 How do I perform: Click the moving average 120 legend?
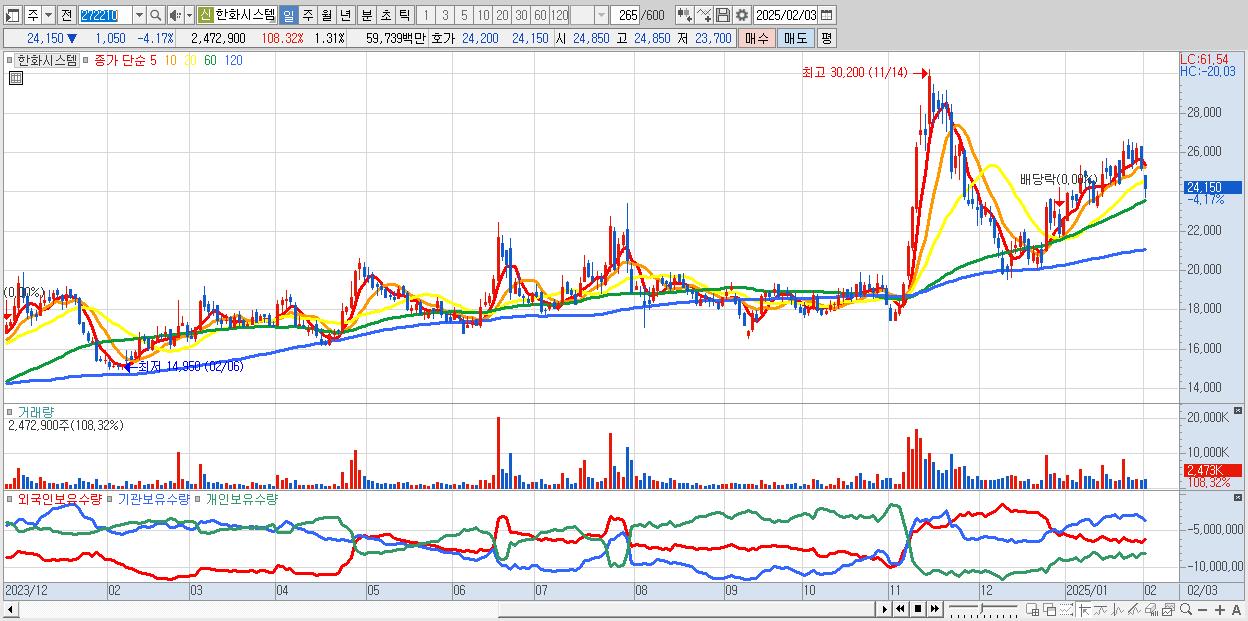point(233,60)
